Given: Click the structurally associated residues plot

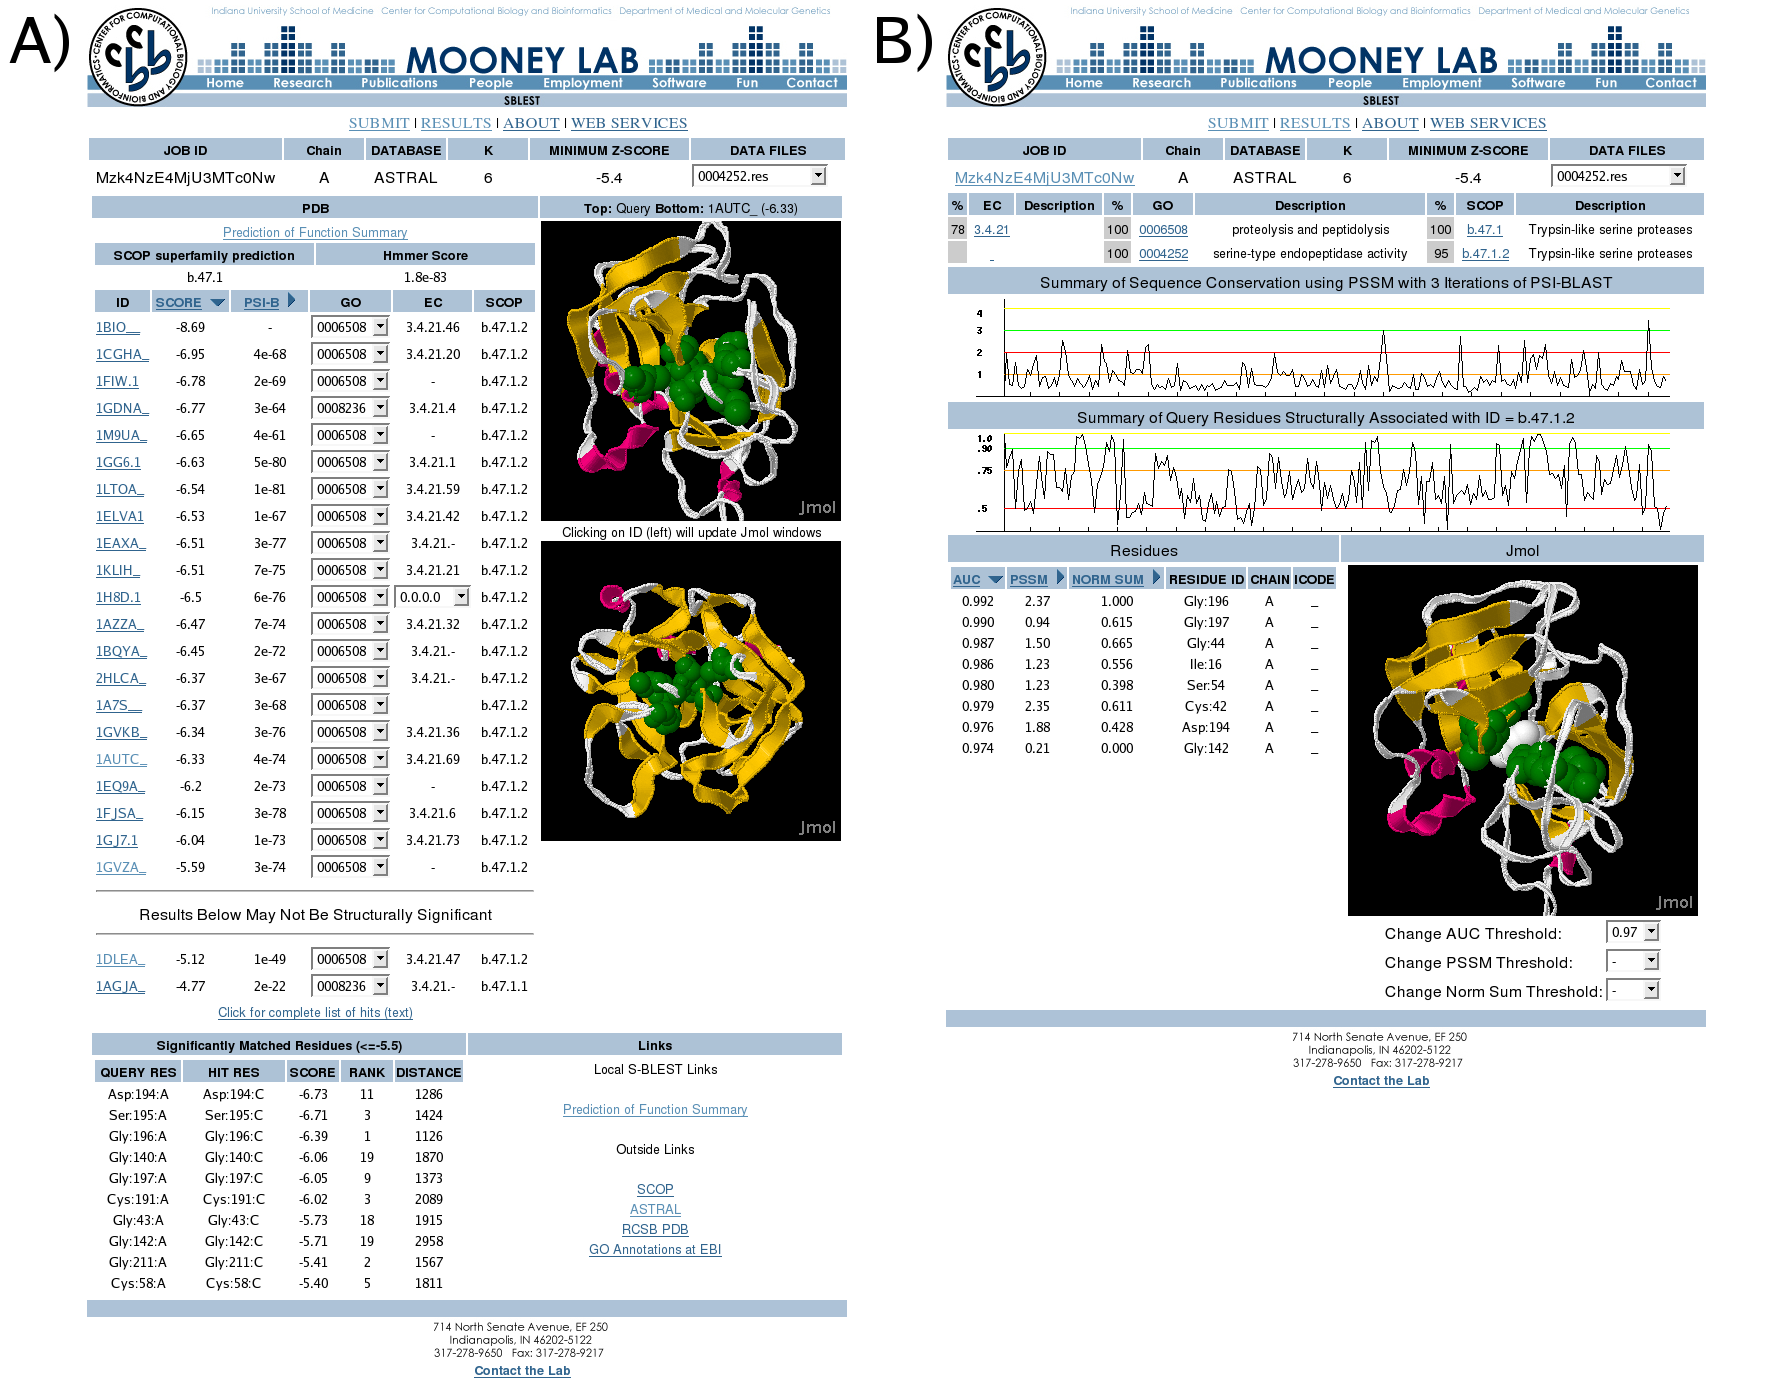Looking at the screenshot, I should [1322, 482].
